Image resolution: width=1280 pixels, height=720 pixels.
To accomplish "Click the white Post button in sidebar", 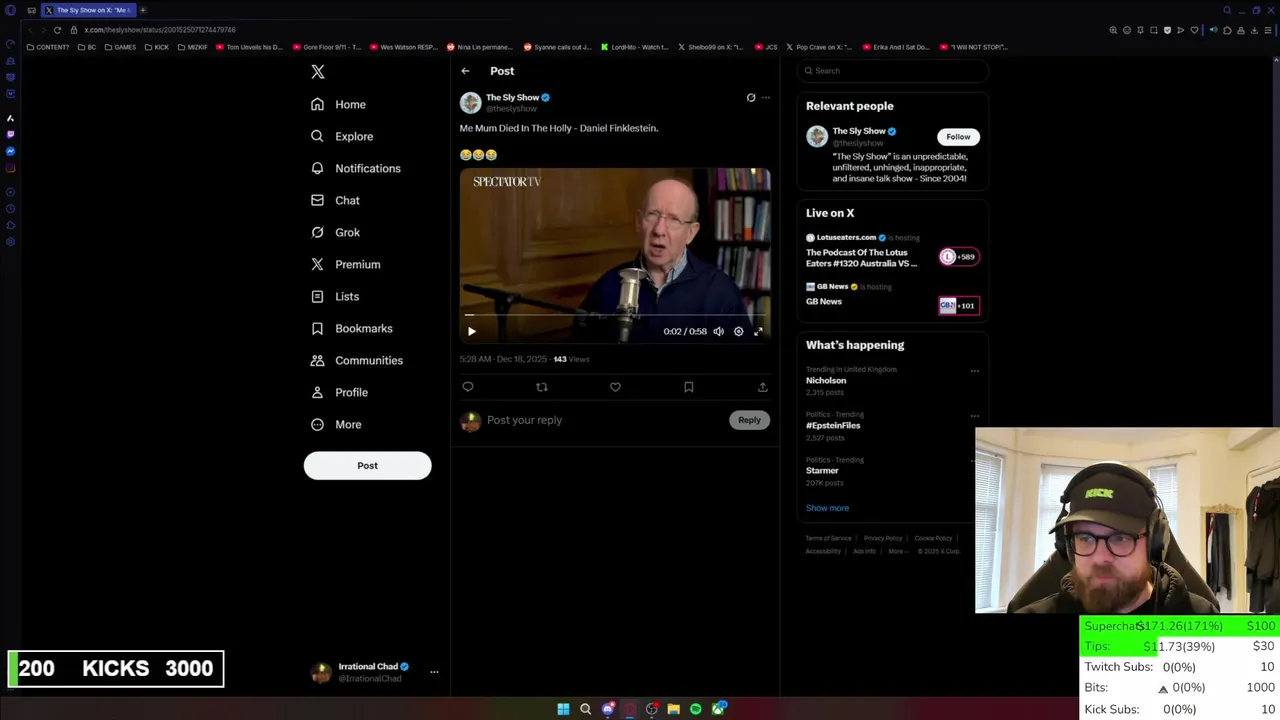I will tap(367, 465).
